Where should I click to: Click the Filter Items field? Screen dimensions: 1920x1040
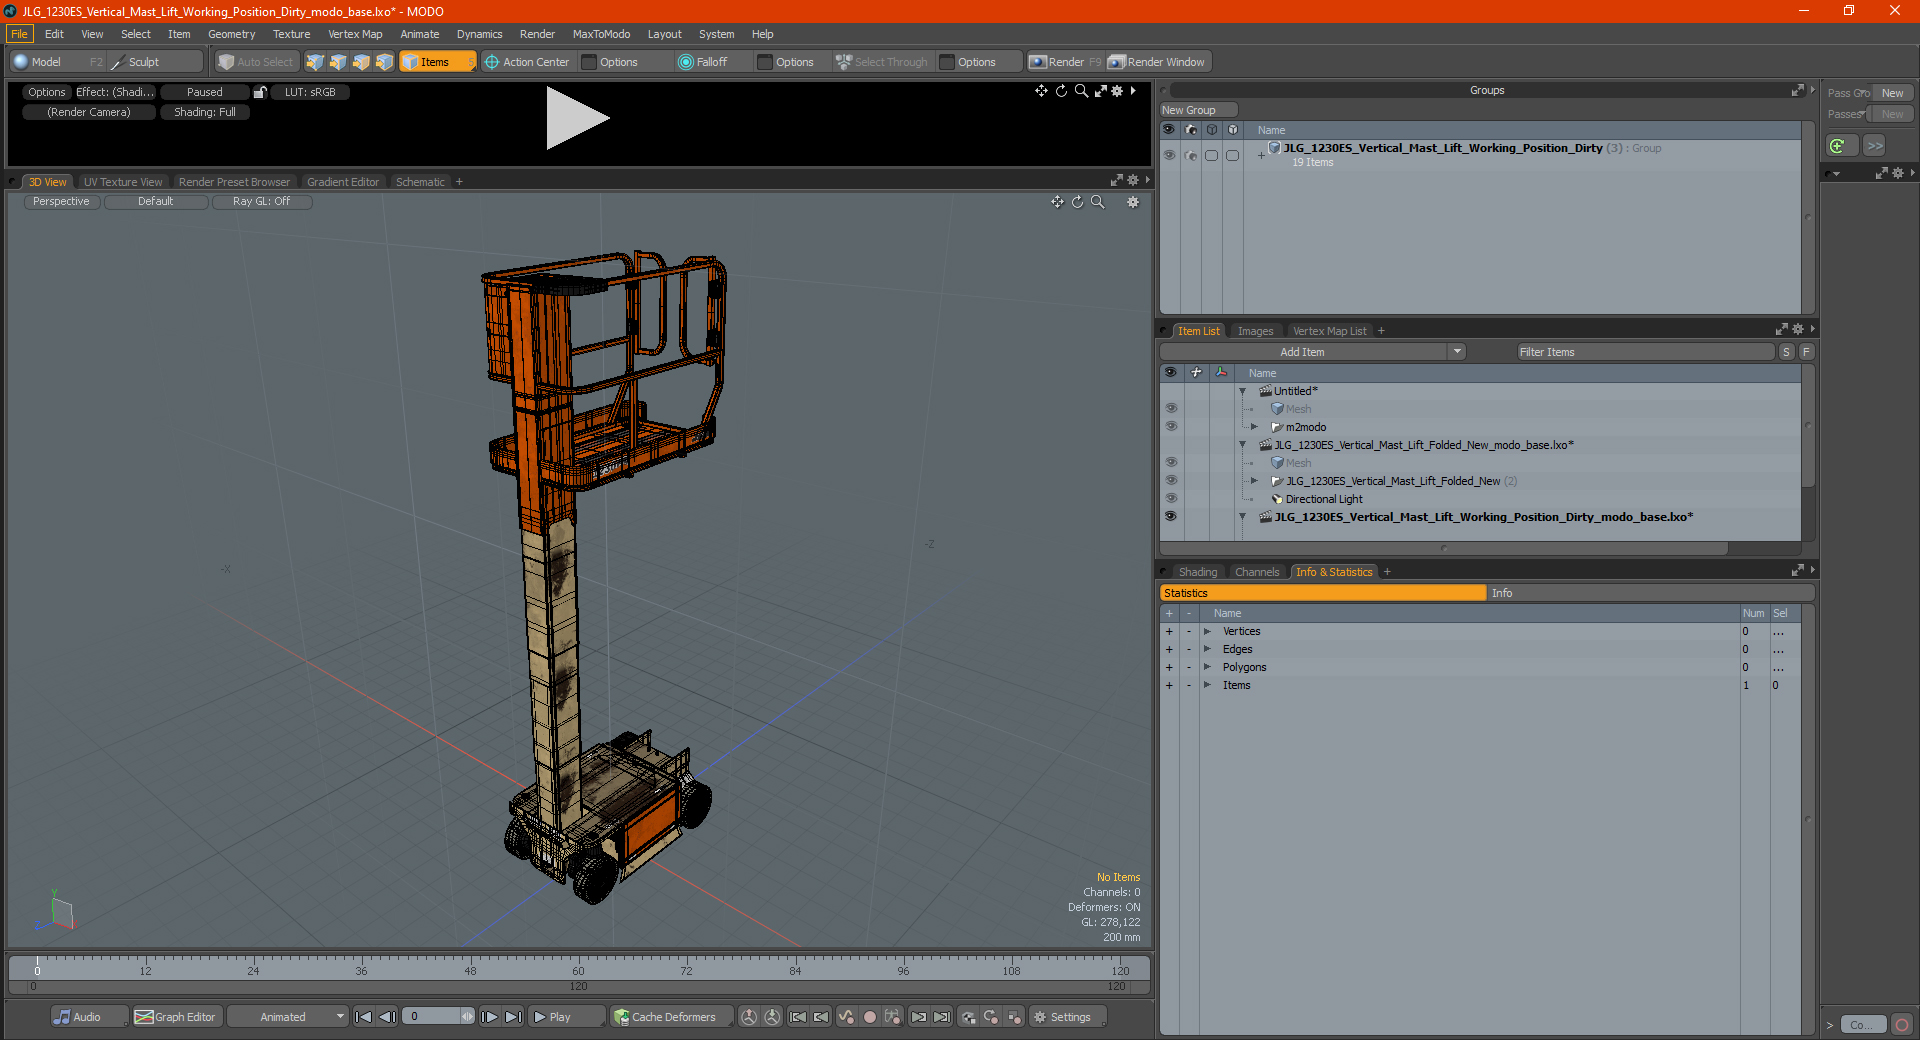tap(1645, 352)
